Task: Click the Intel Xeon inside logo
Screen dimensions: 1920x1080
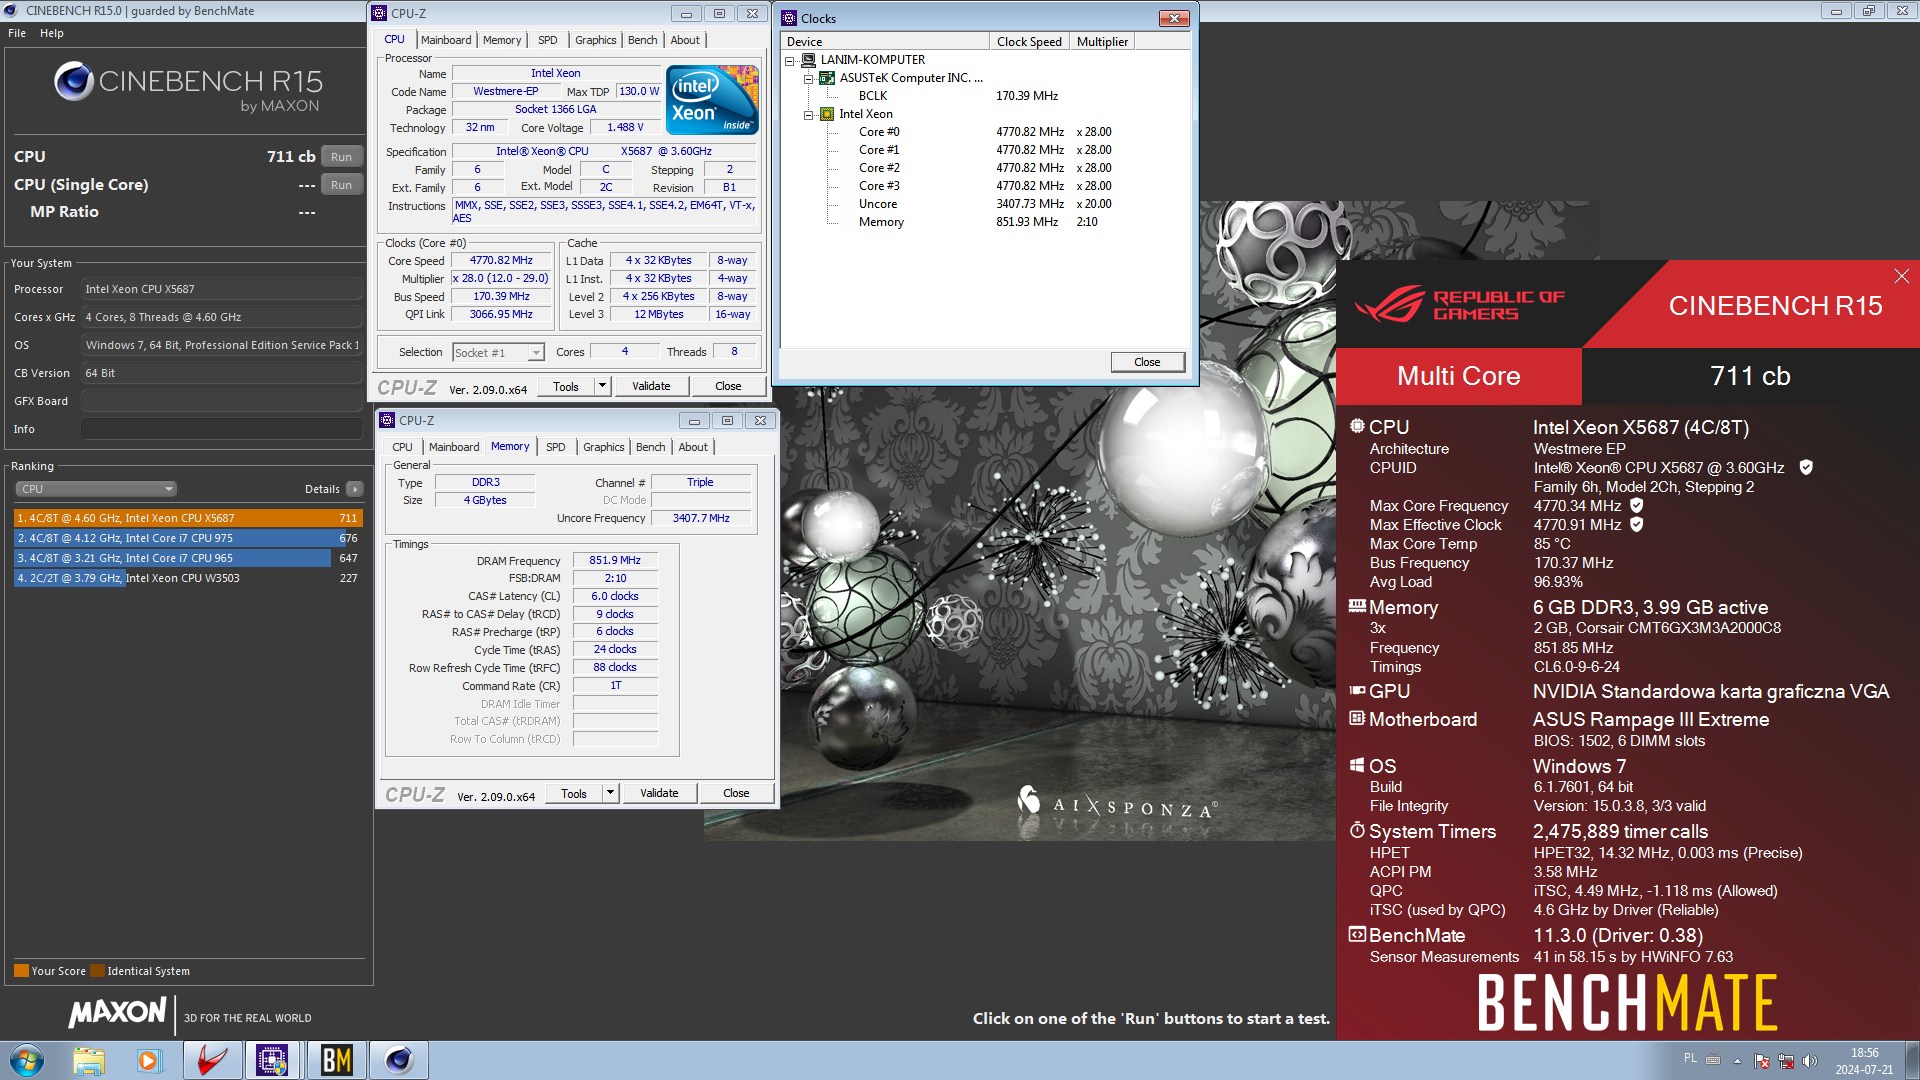Action: coord(712,100)
